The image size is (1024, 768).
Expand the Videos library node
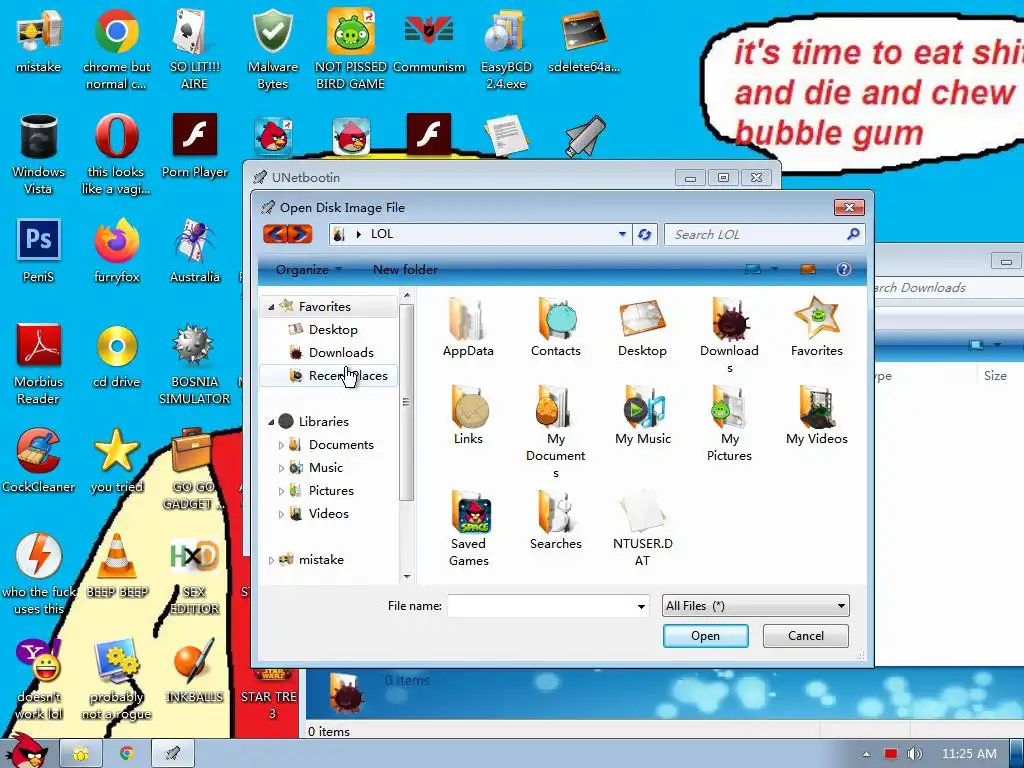point(281,514)
